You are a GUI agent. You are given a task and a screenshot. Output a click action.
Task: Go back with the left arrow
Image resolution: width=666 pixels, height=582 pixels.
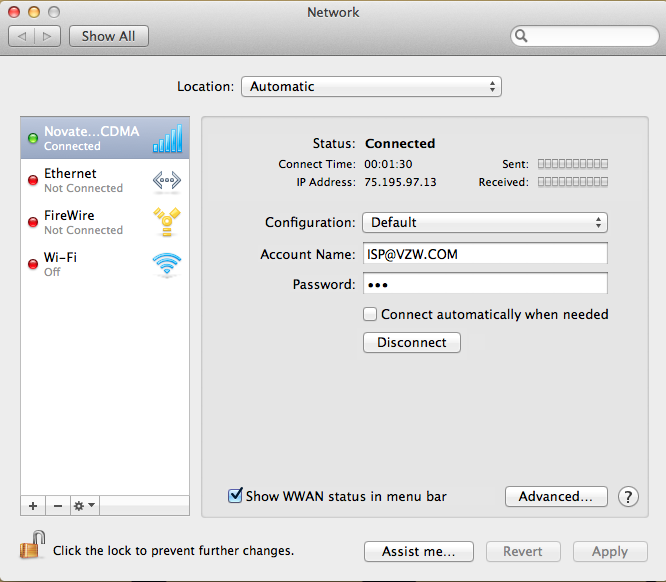click(22, 37)
